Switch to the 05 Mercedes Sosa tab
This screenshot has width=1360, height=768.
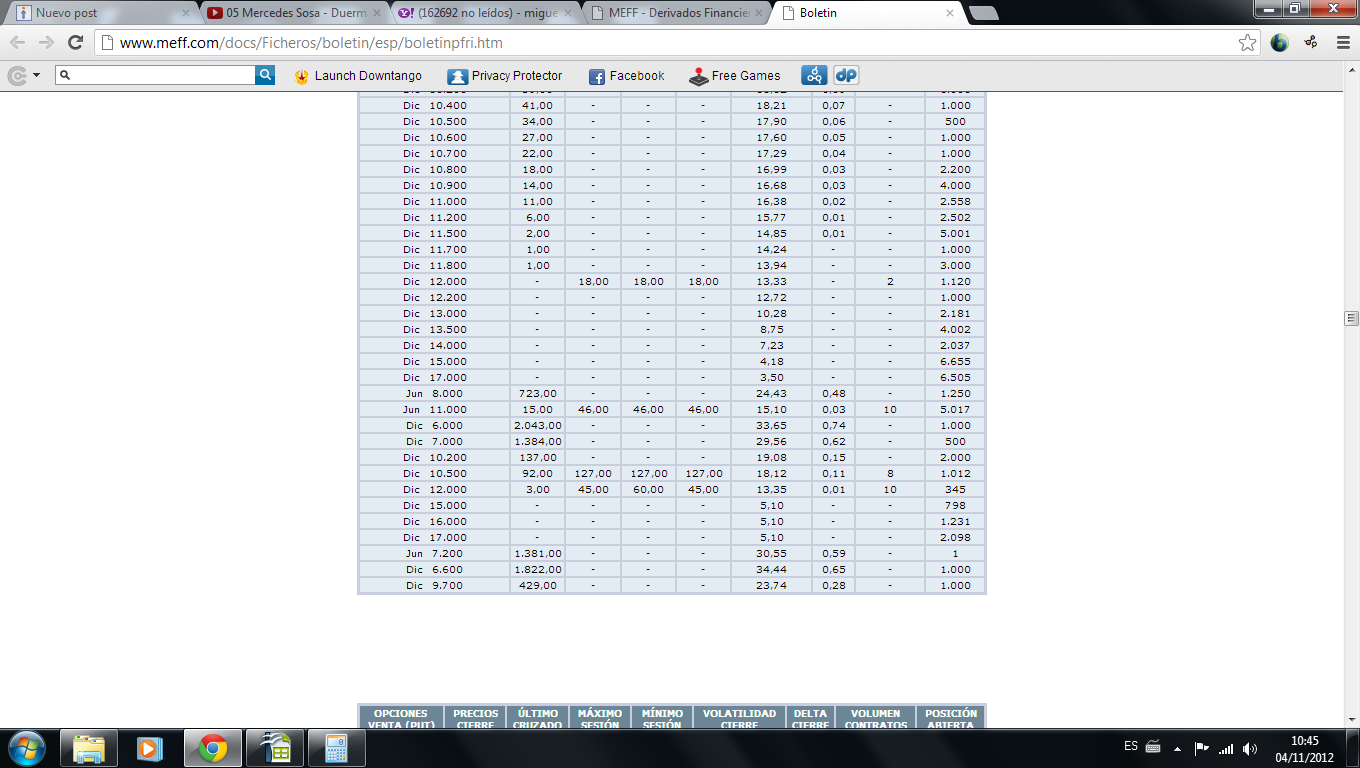(290, 13)
